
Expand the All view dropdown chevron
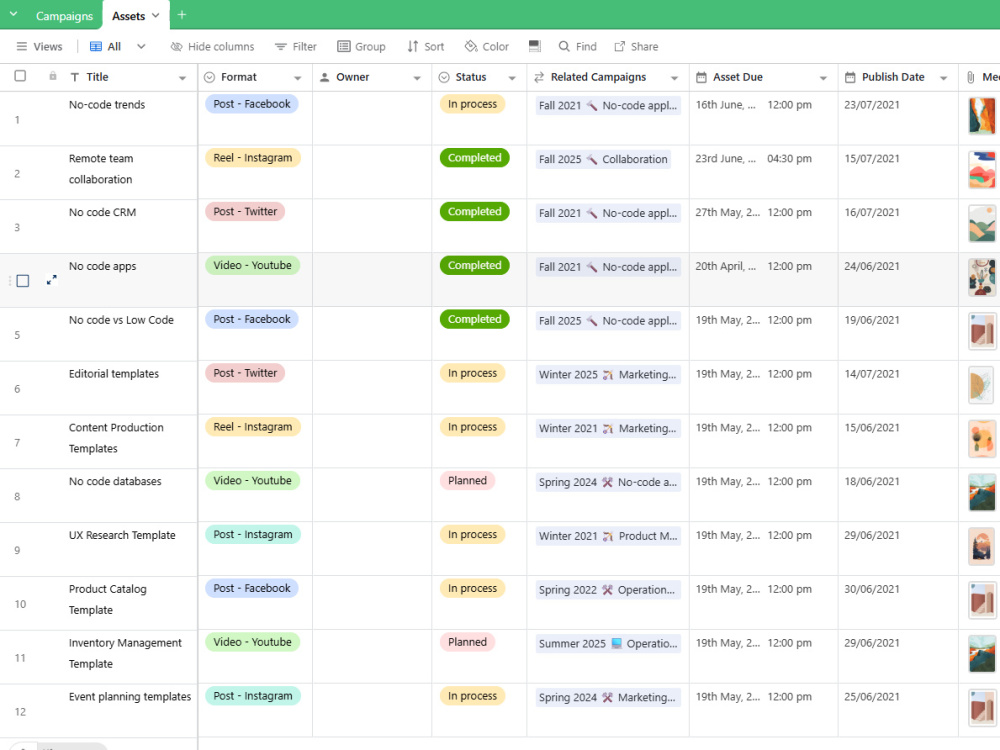pyautogui.click(x=141, y=47)
